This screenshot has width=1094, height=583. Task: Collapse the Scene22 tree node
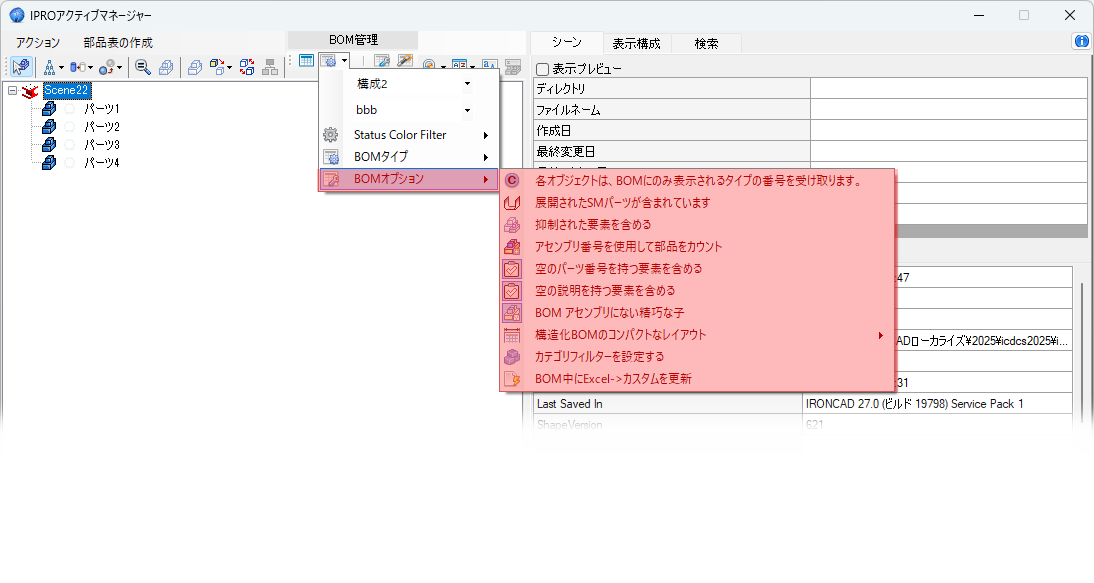point(12,91)
